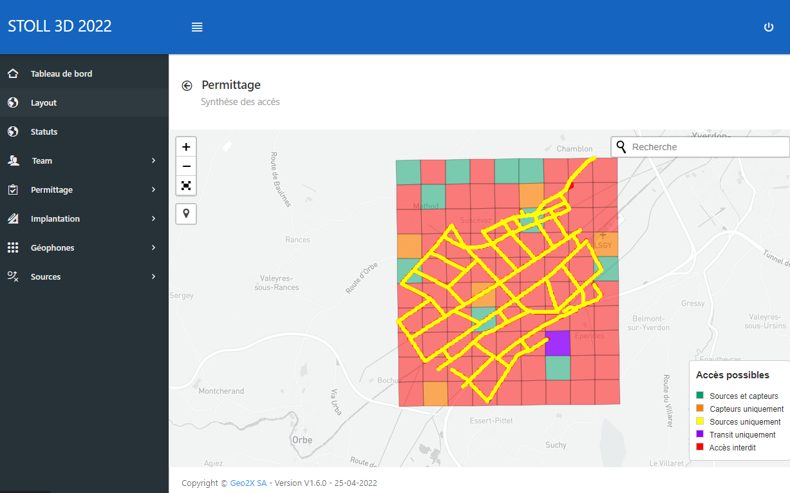
Task: Click the magnifier icon in search box
Action: coord(622,147)
